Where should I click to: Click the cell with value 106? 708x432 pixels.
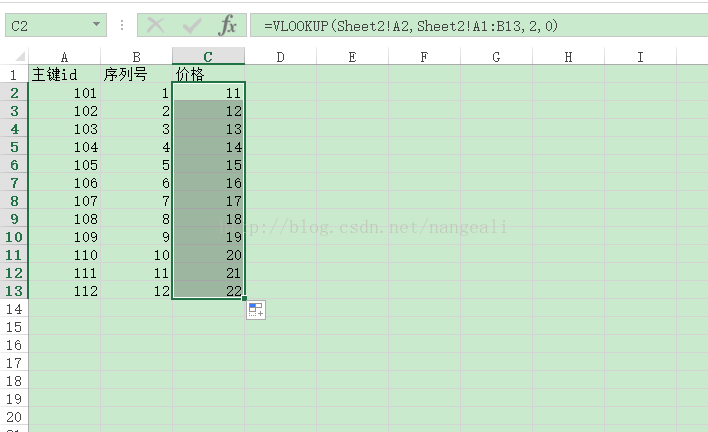click(65, 183)
